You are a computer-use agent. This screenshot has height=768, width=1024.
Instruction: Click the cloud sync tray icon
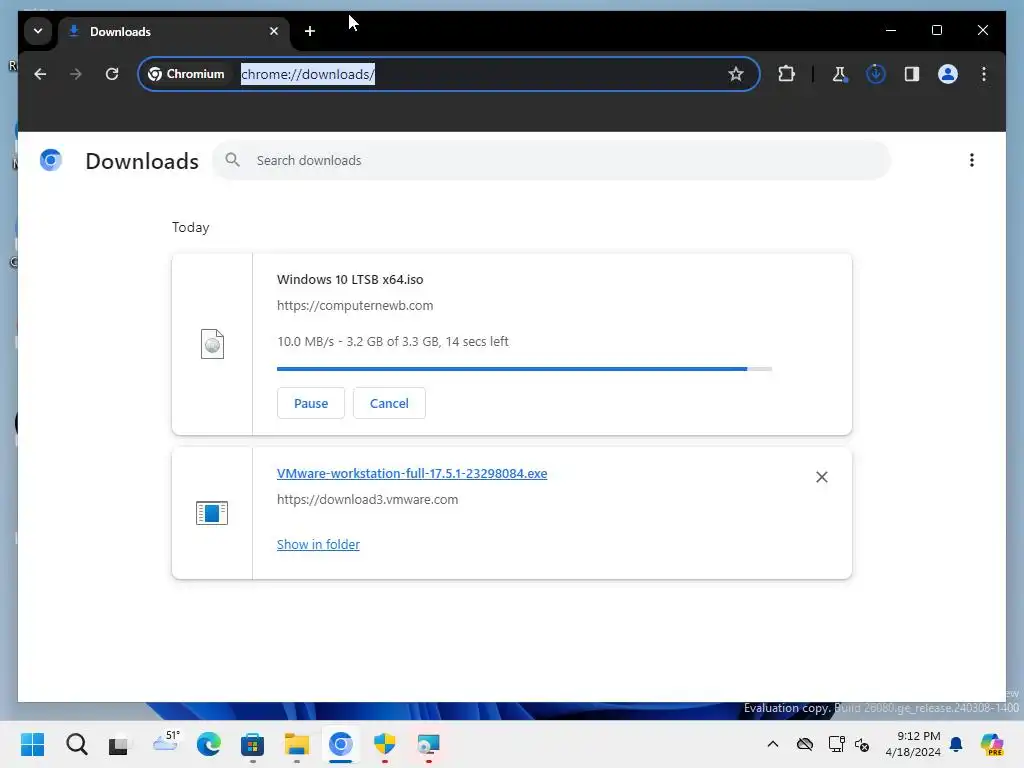pos(805,744)
